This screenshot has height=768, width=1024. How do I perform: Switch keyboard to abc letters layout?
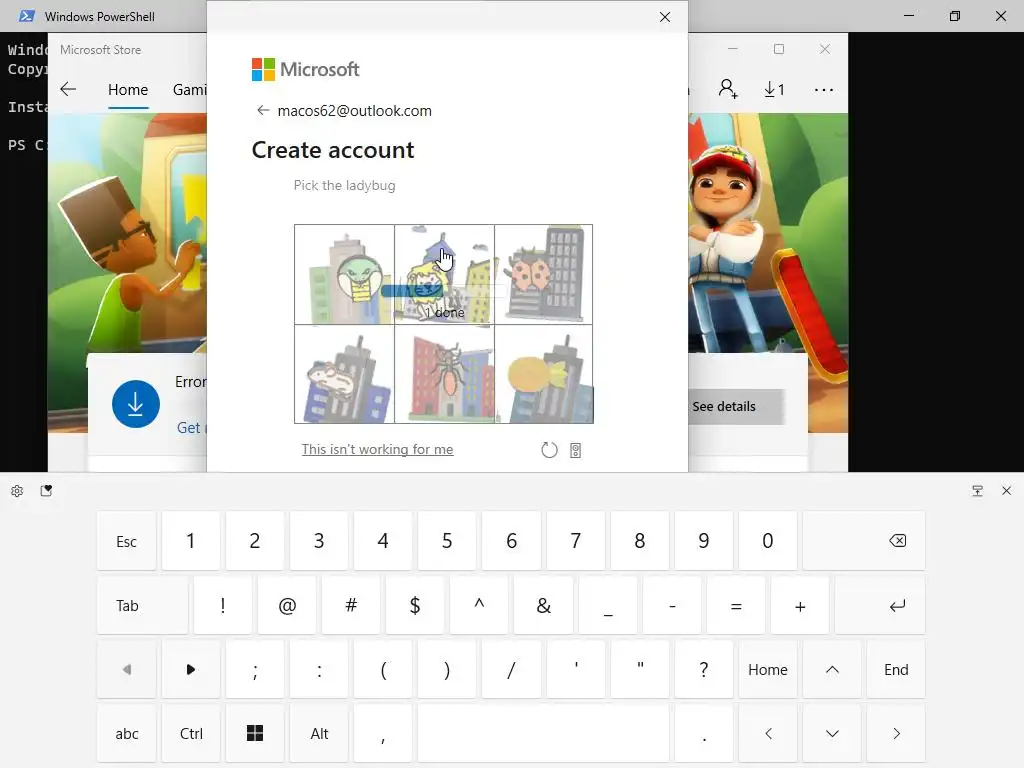coord(127,733)
